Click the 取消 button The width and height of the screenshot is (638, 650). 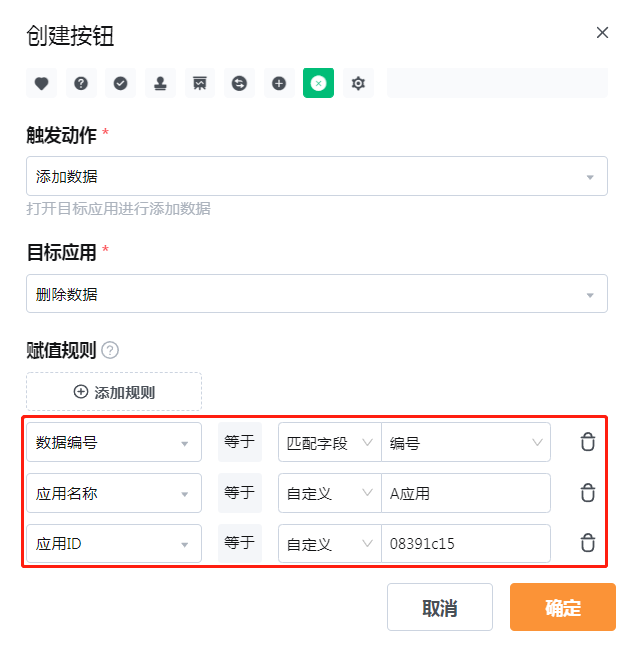[440, 607]
